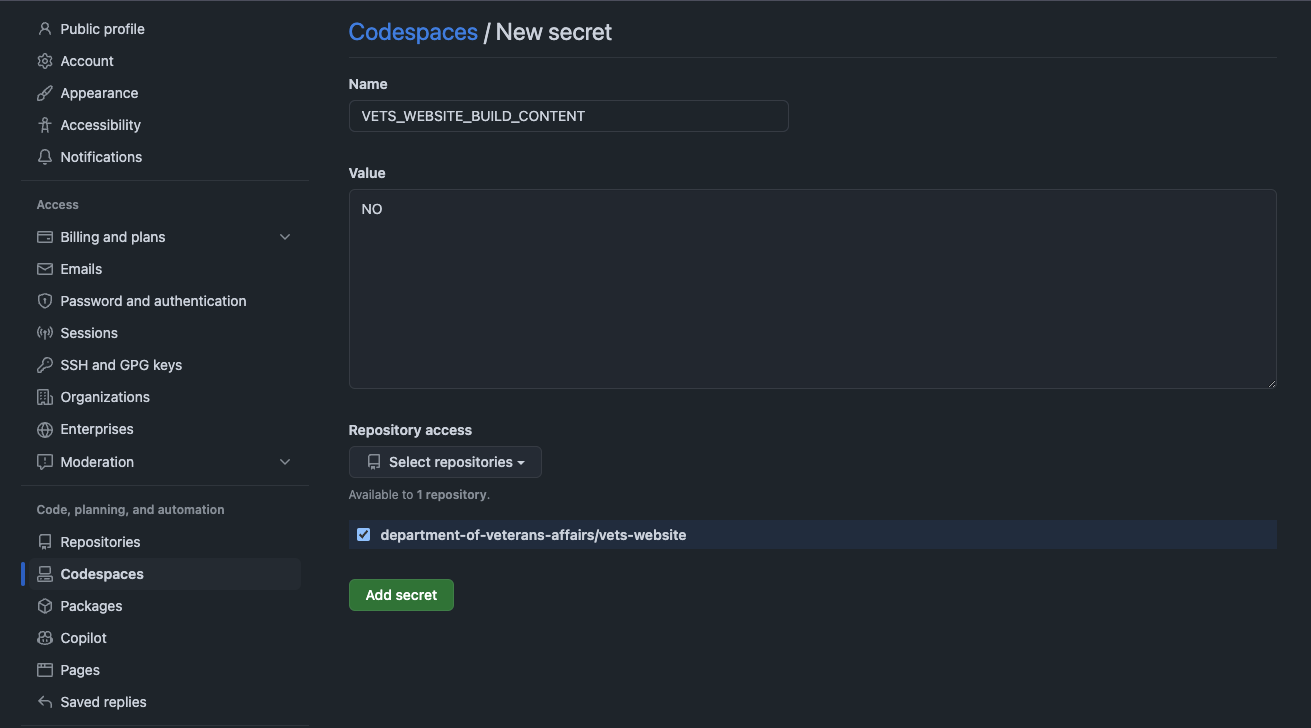Click inside the Value text area
The height and width of the screenshot is (728, 1311).
(x=812, y=289)
